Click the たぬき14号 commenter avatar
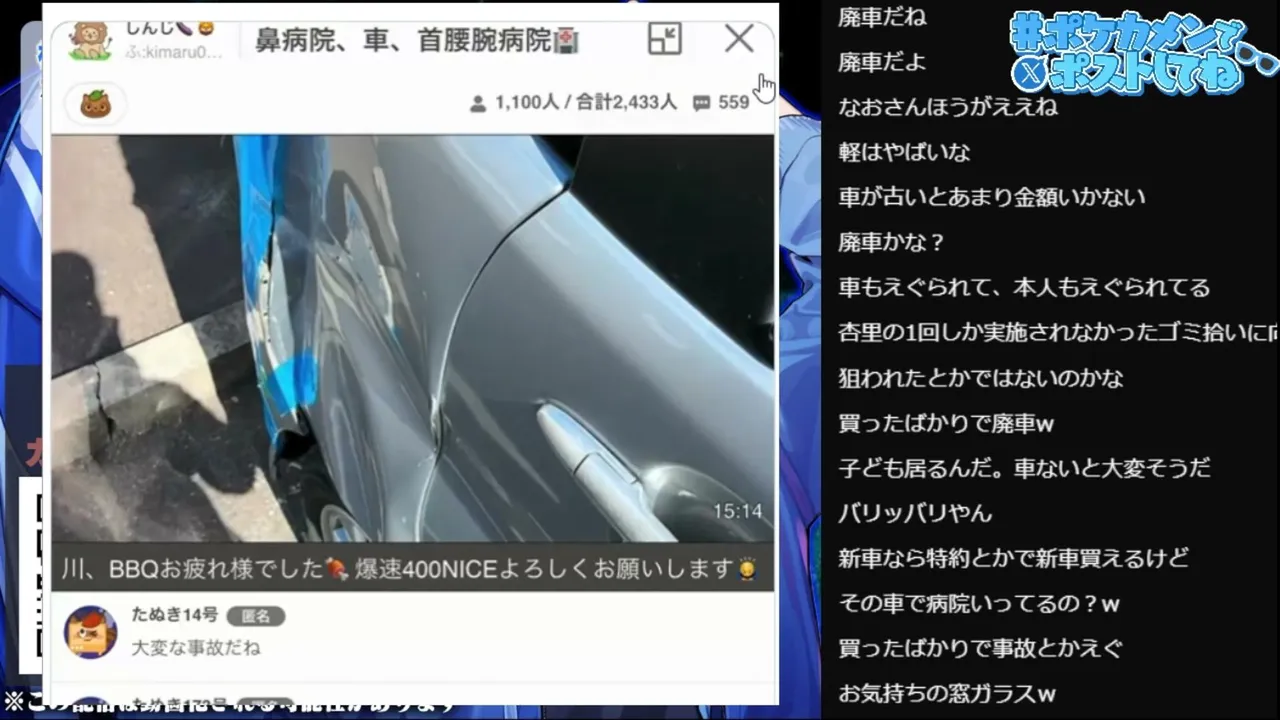Viewport: 1280px width, 720px height. (x=90, y=632)
